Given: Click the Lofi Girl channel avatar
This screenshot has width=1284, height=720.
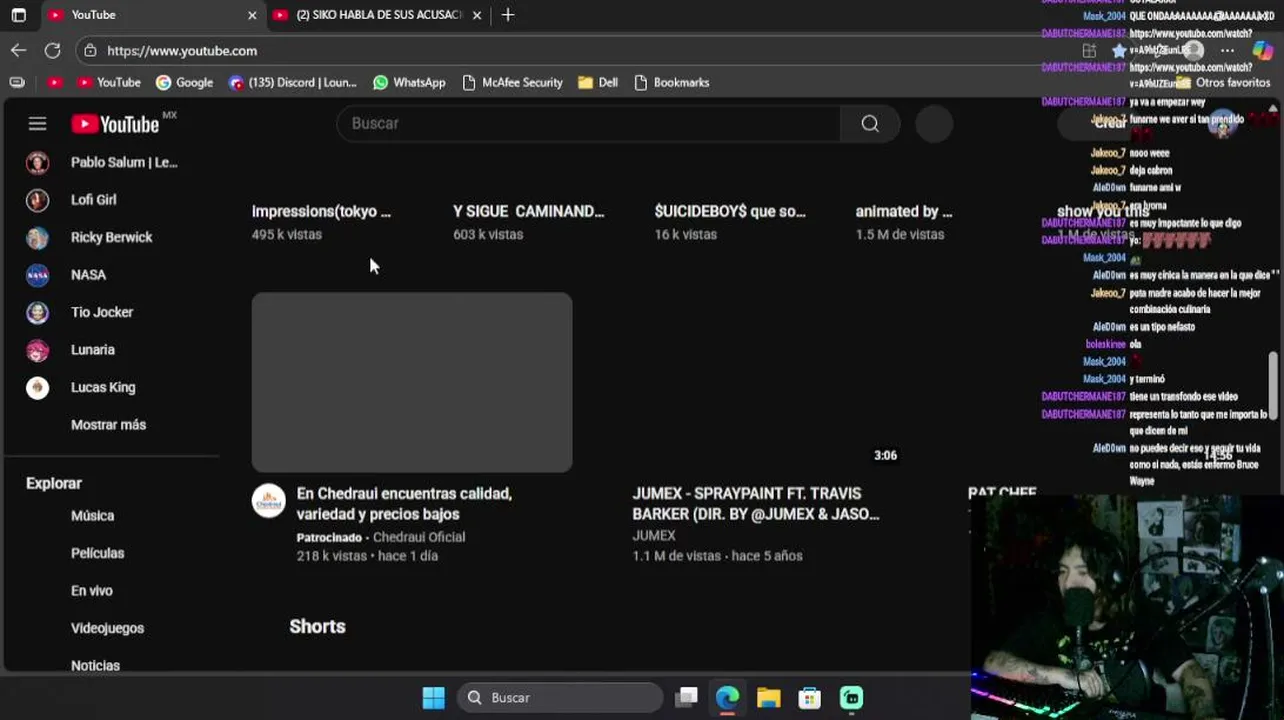Looking at the screenshot, I should point(37,200).
